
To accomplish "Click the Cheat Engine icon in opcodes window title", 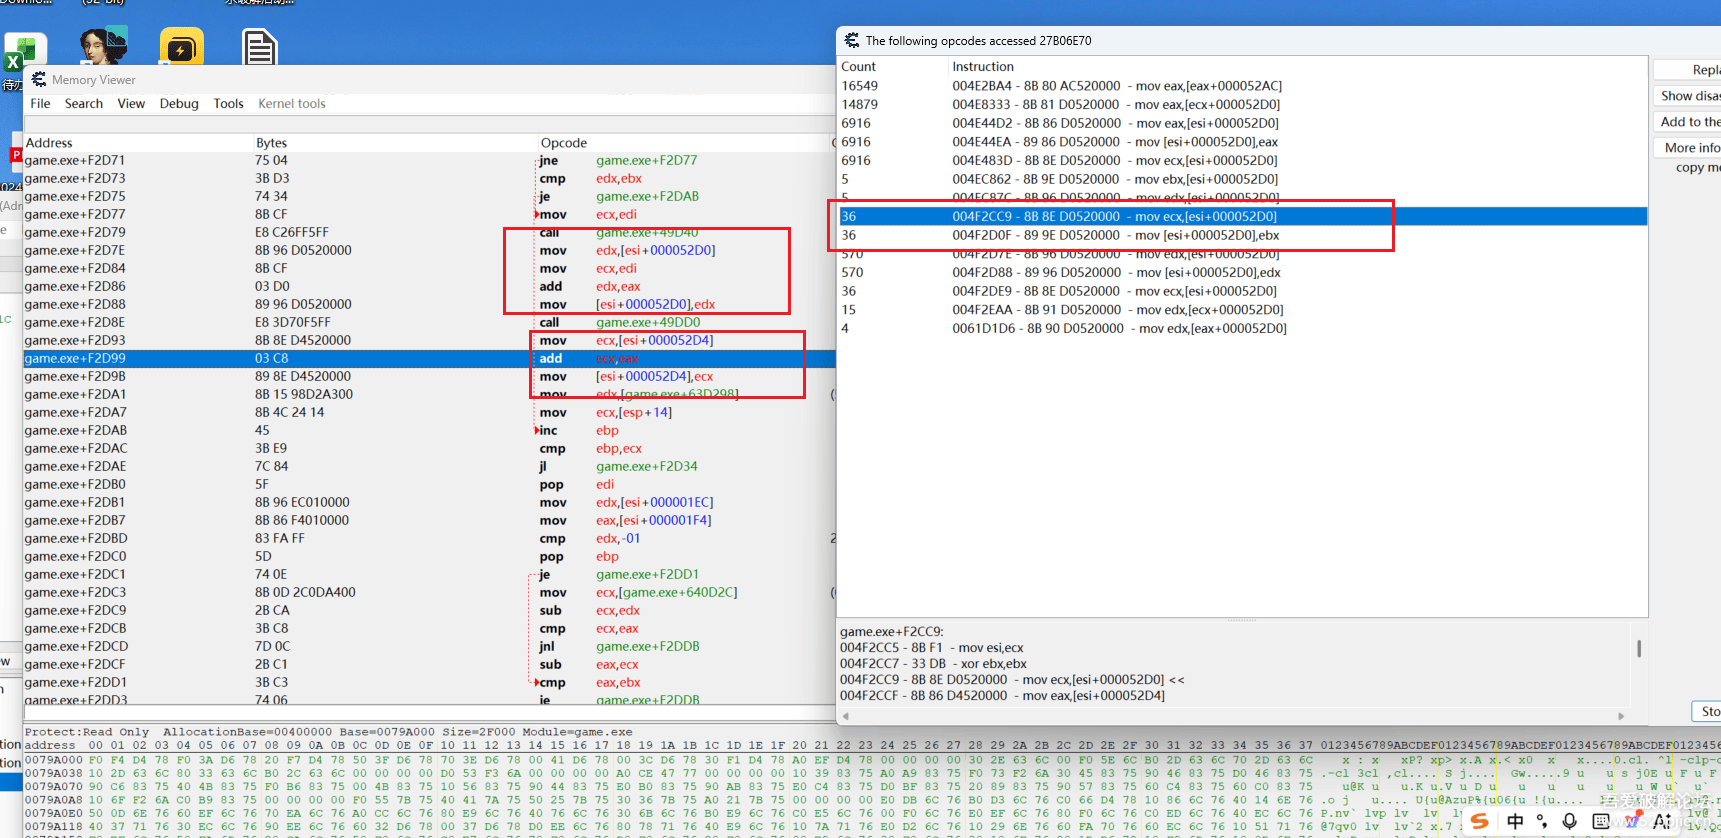I will (x=852, y=40).
